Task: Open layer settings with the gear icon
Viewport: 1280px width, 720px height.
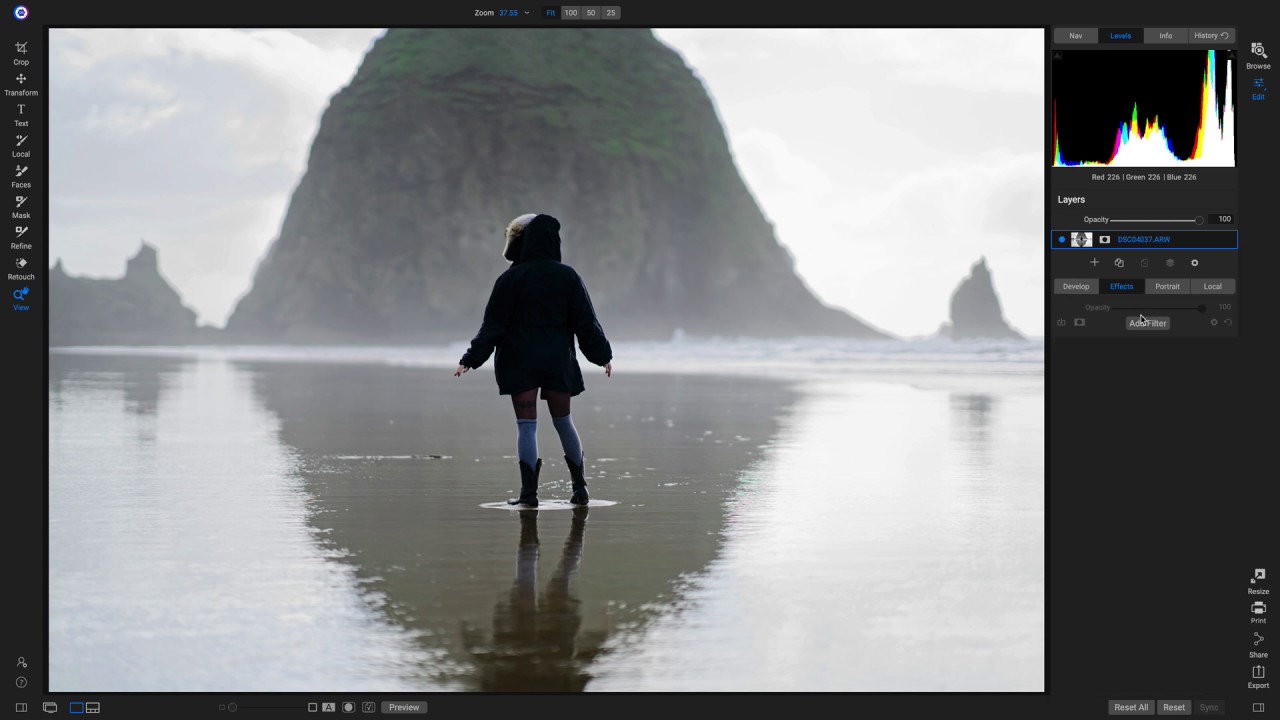Action: click(1195, 262)
